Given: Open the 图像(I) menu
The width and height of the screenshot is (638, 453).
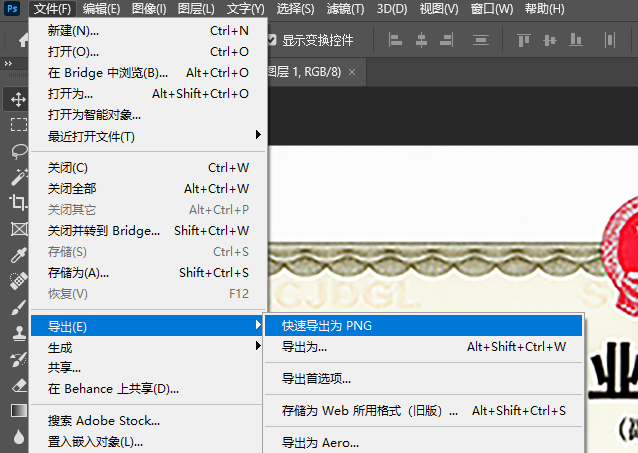Looking at the screenshot, I should [149, 9].
